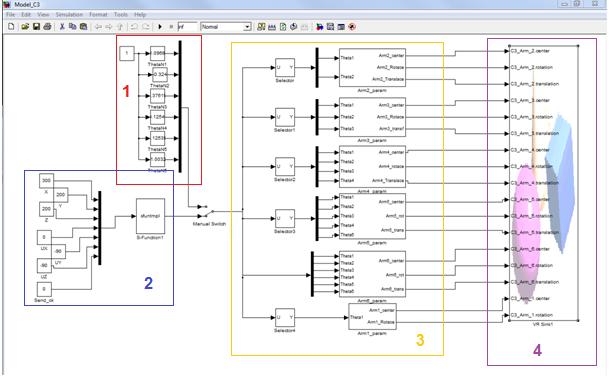The image size is (609, 377).
Task: Start simulation with the play button
Action: 160,27
